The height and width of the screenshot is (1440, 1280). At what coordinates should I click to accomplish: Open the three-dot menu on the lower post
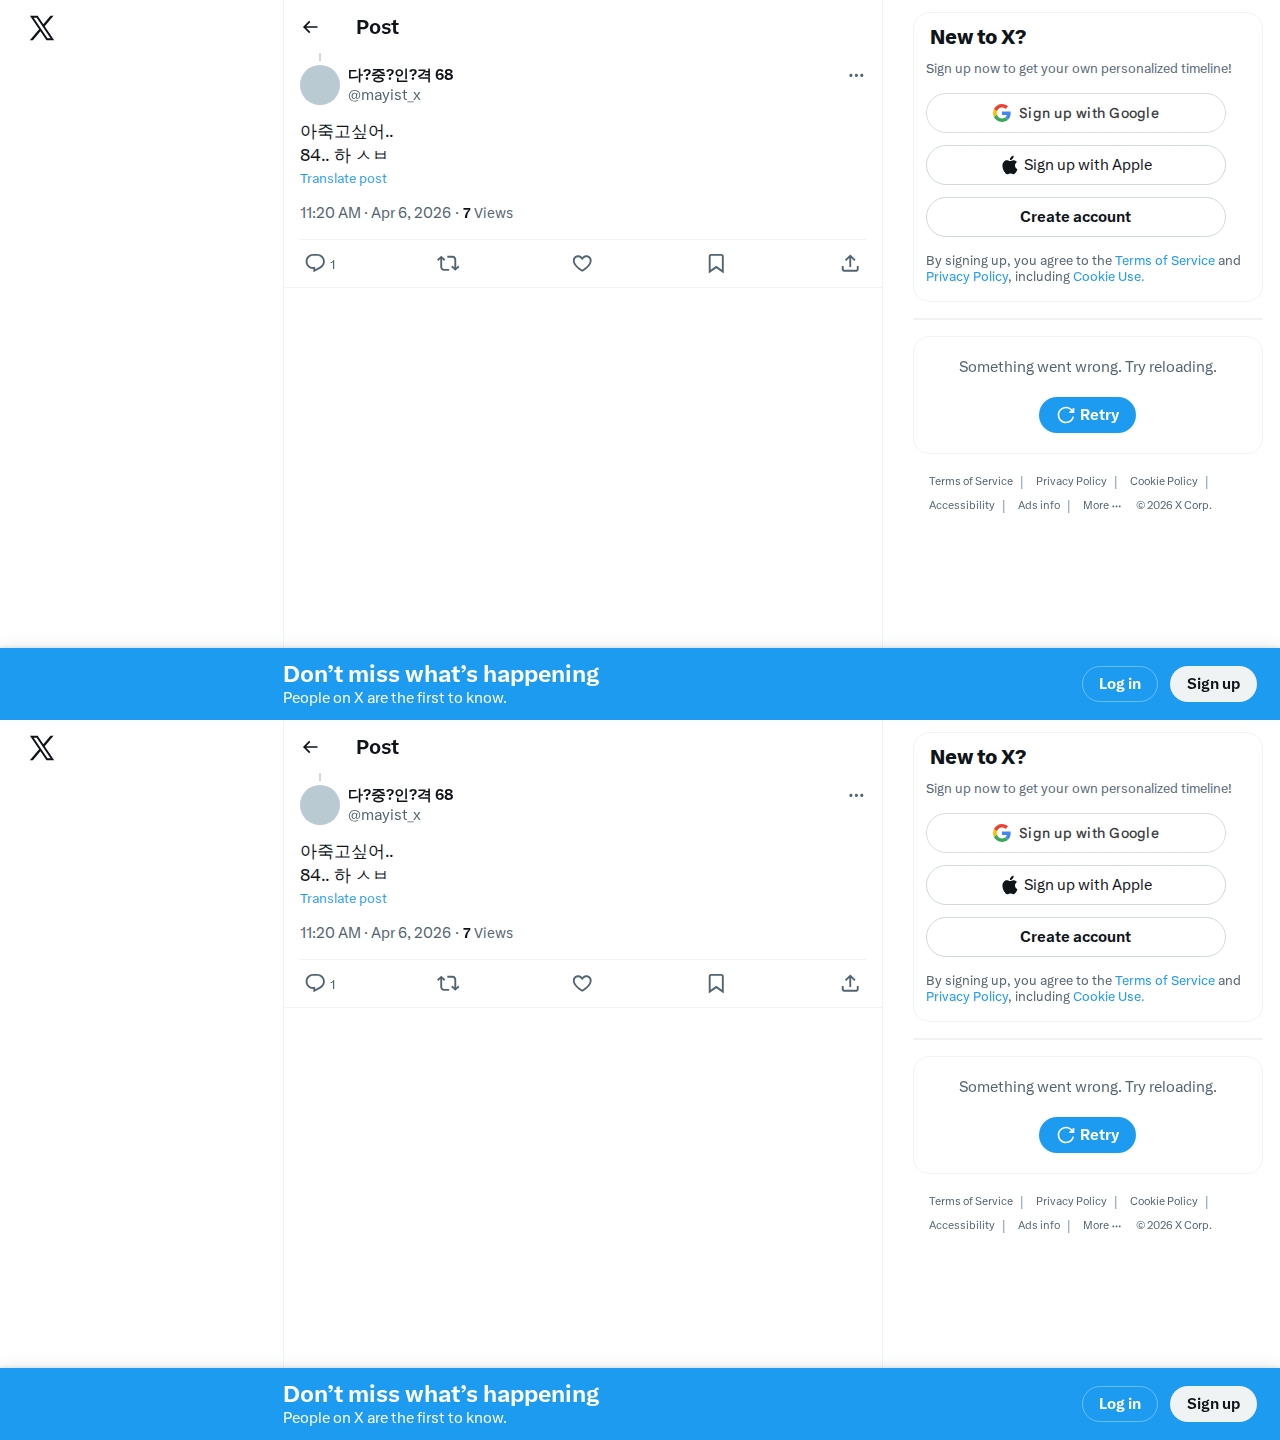tap(856, 795)
